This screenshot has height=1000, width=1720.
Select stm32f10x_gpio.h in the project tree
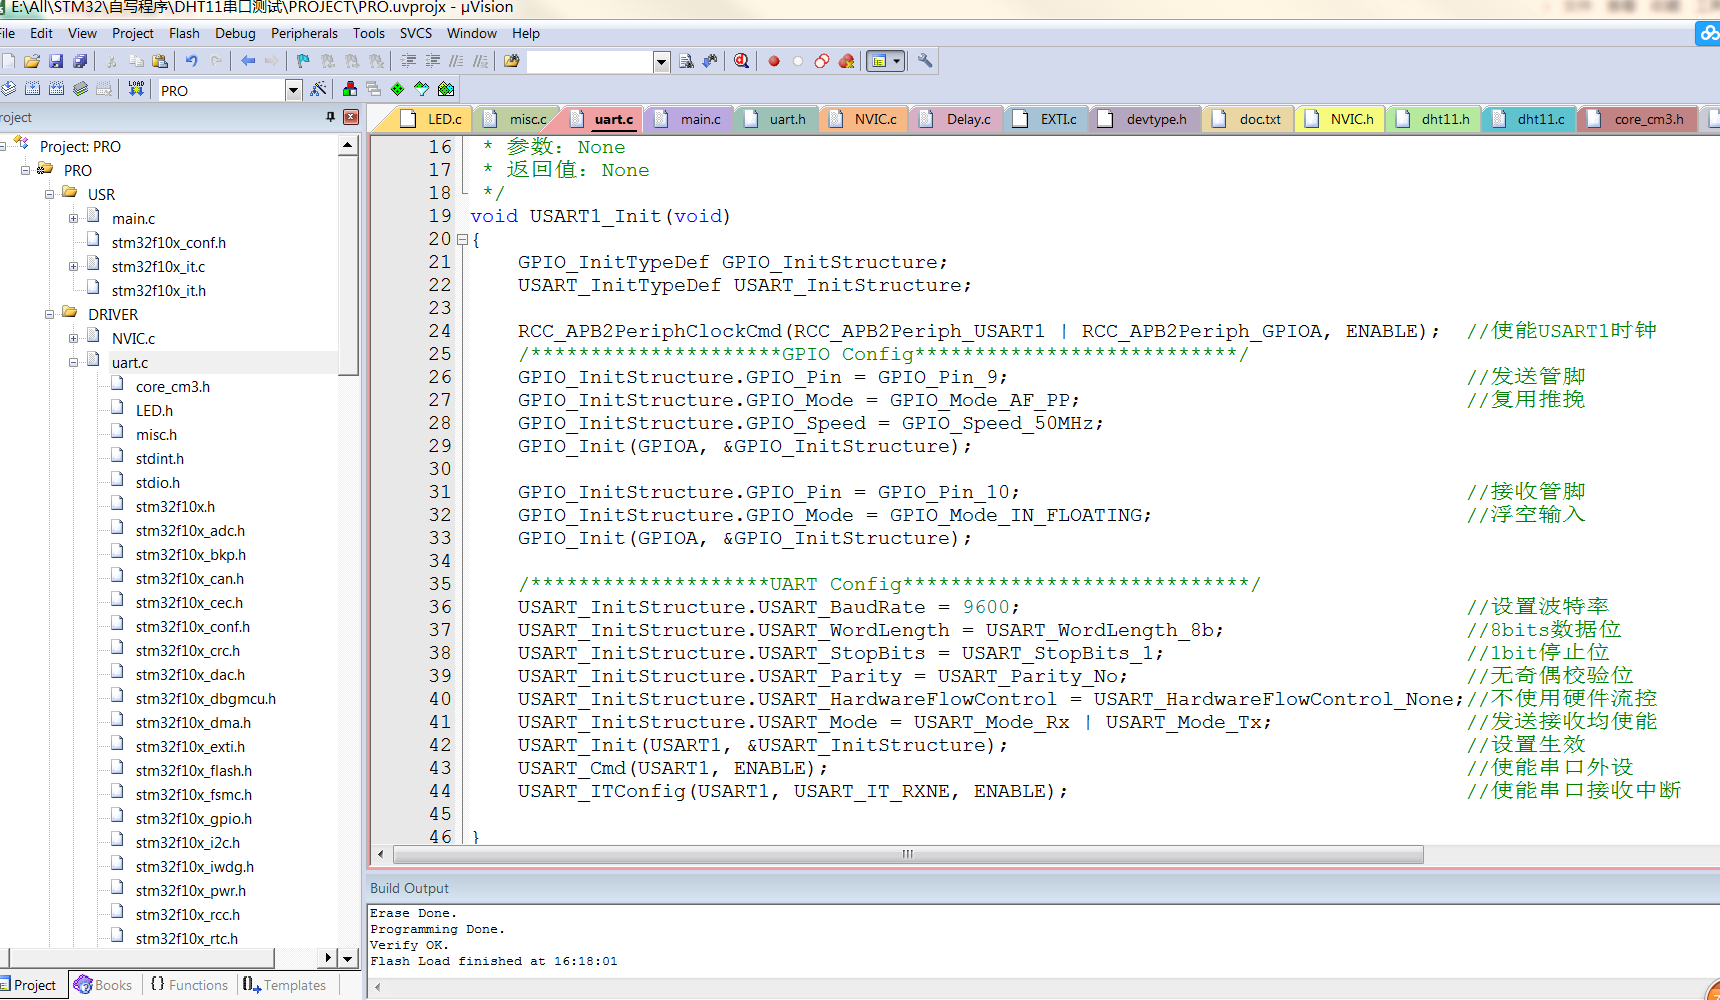pyautogui.click(x=194, y=818)
